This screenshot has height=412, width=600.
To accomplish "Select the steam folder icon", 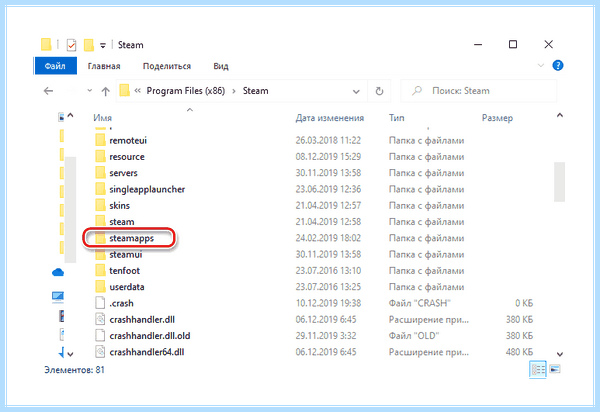I will [100, 221].
